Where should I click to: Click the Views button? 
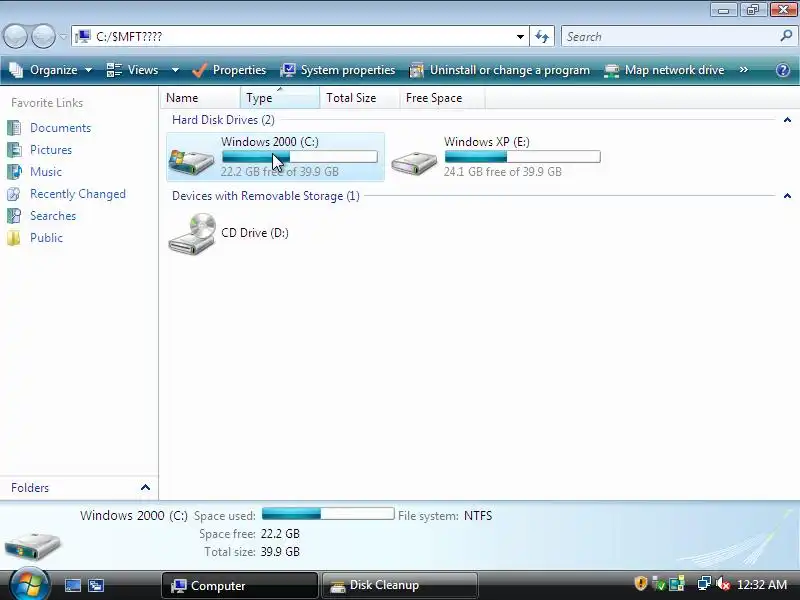133,70
